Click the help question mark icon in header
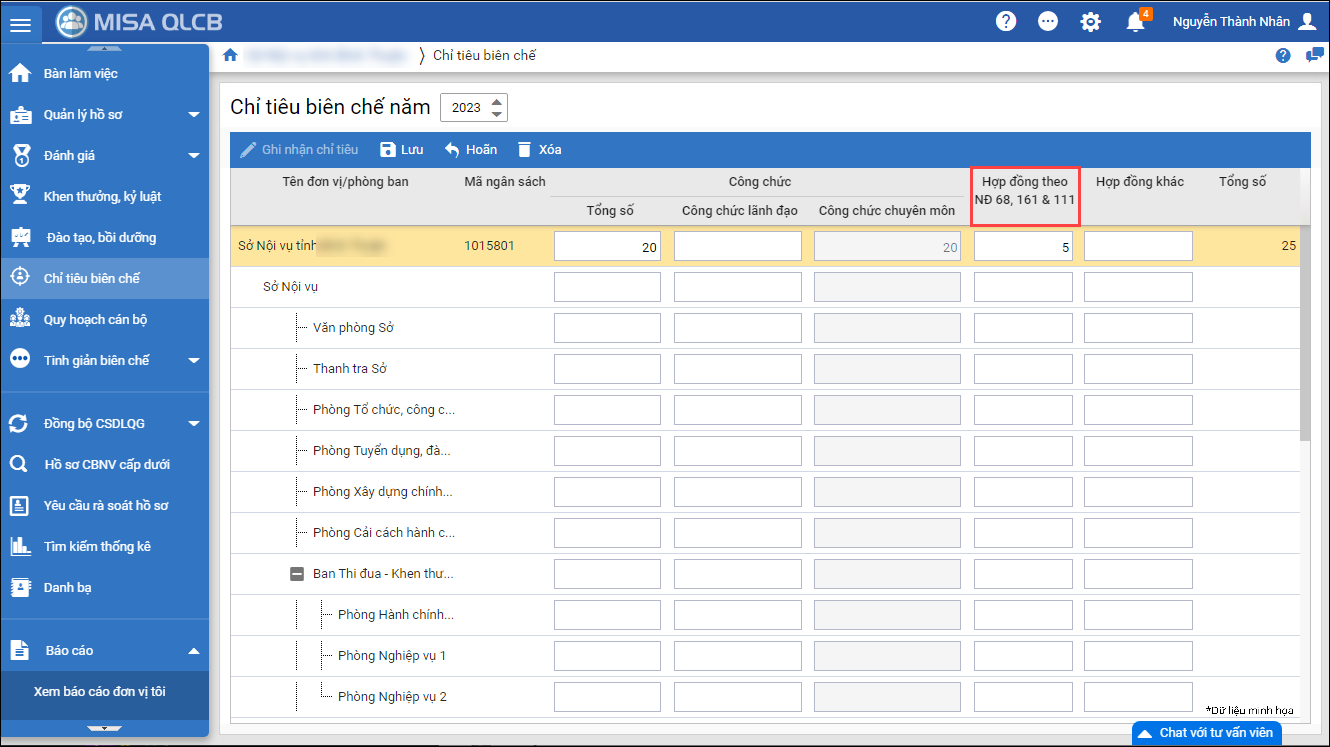 pyautogui.click(x=1006, y=21)
